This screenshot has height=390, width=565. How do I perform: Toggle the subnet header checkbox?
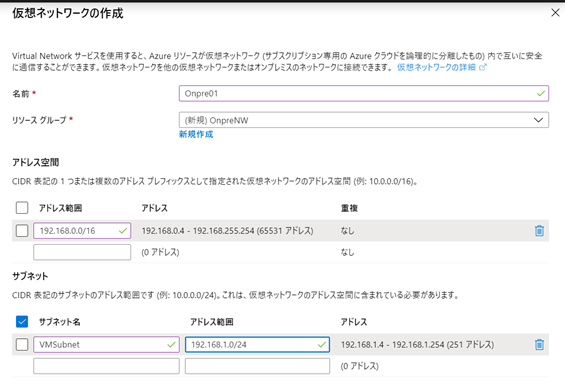click(22, 322)
